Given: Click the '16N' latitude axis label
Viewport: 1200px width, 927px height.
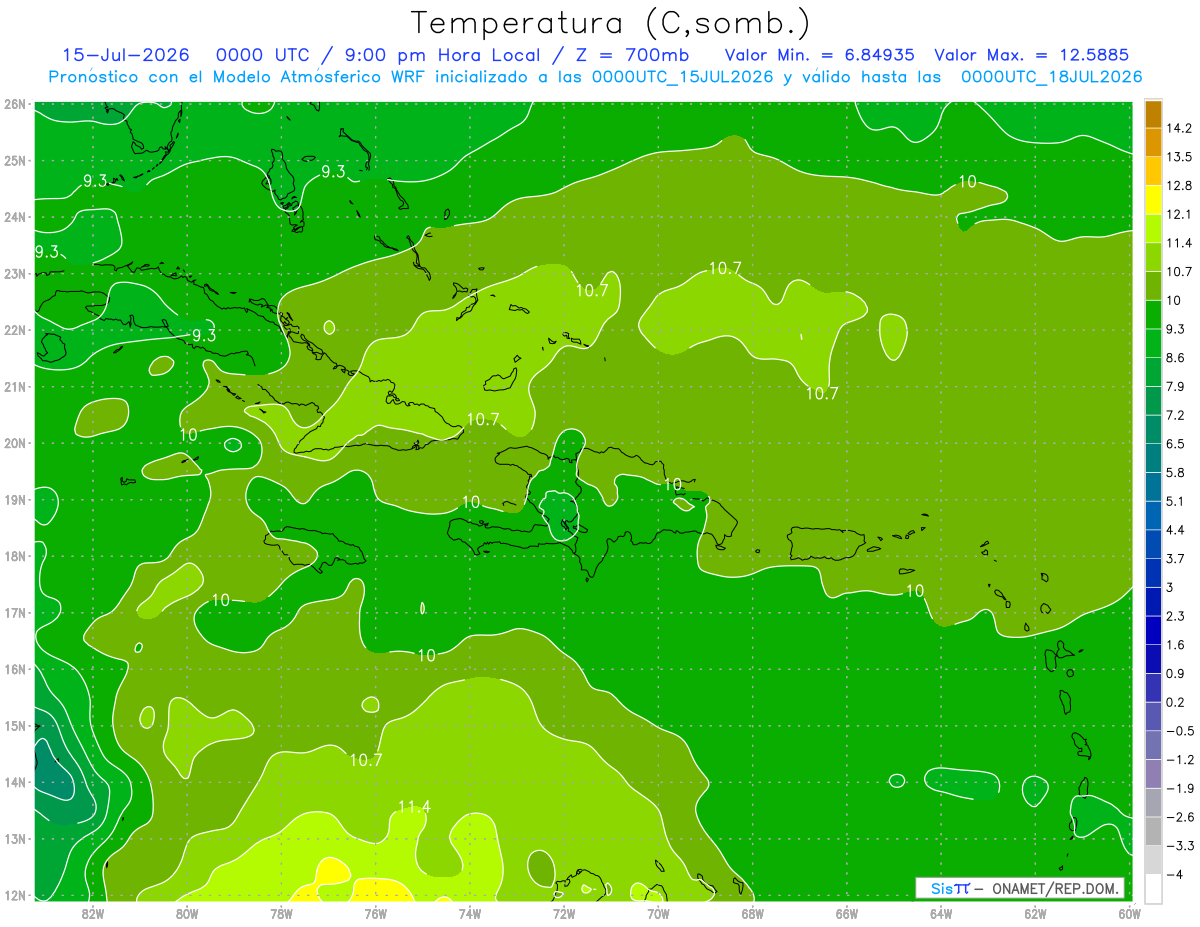Looking at the screenshot, I should click(15, 669).
